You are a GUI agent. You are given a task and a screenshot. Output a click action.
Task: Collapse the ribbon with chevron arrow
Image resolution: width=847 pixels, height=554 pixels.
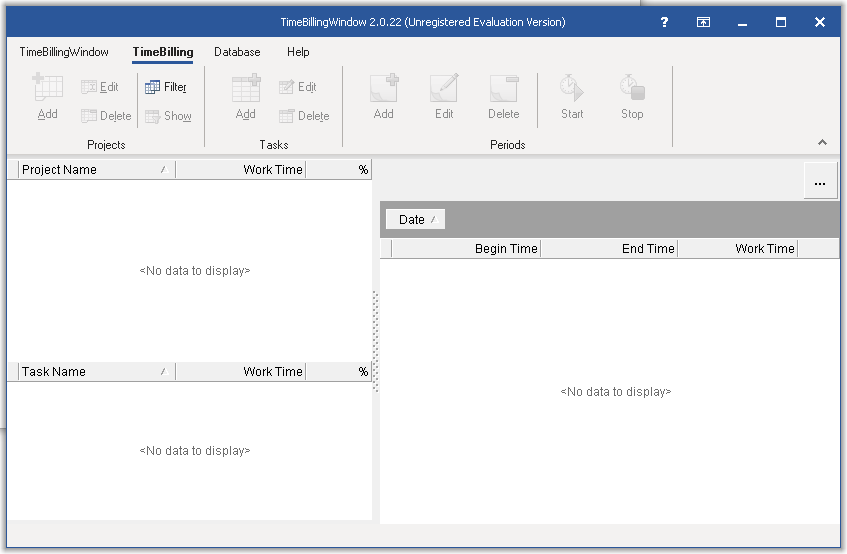[x=823, y=143]
